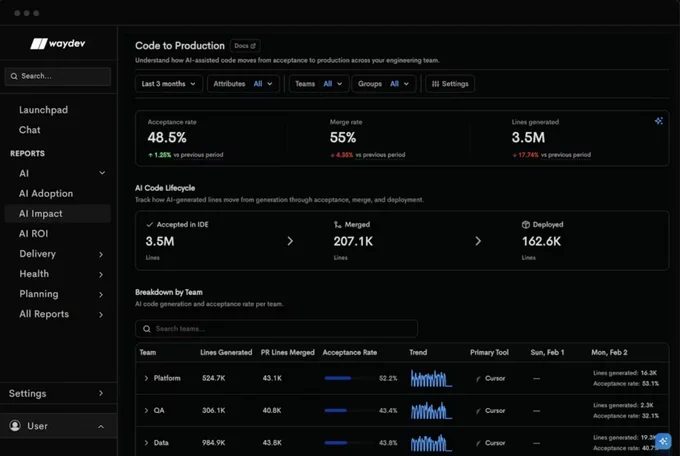Open the AI Adoption report
Screen dimensions: 680x456
[x=46, y=194]
